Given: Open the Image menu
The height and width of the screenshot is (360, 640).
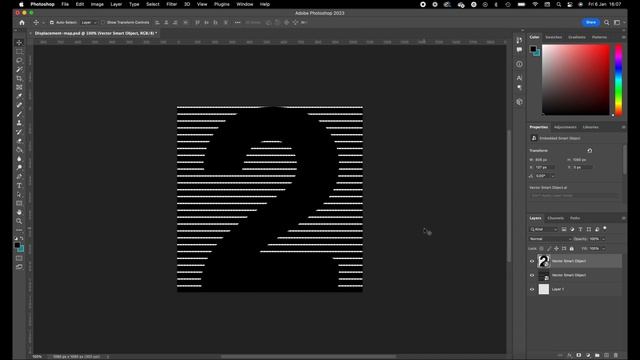Looking at the screenshot, I should [x=97, y=4].
